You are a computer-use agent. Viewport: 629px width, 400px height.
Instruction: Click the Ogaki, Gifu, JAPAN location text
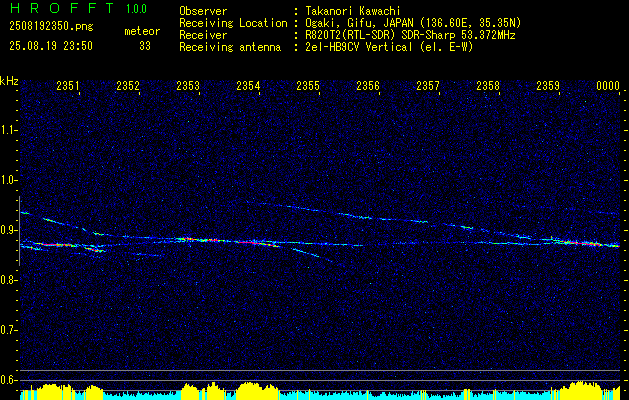[413, 23]
